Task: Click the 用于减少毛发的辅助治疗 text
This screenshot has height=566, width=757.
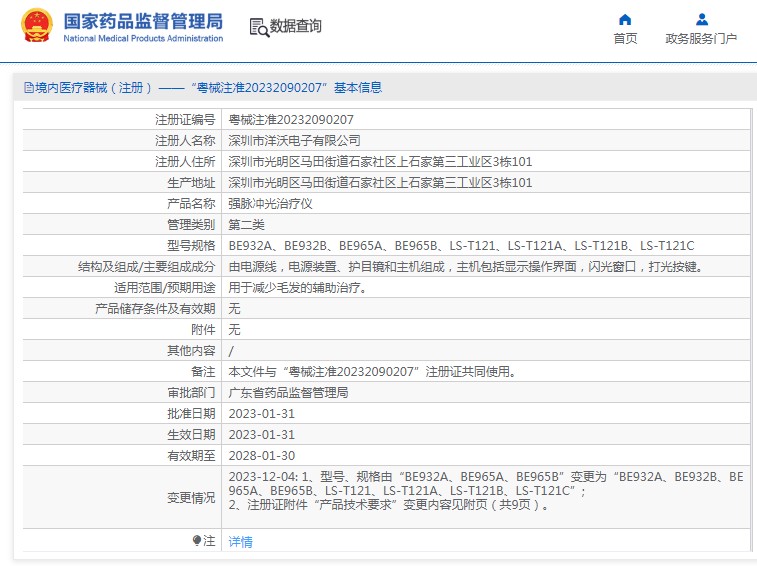Action: pyautogui.click(x=297, y=288)
